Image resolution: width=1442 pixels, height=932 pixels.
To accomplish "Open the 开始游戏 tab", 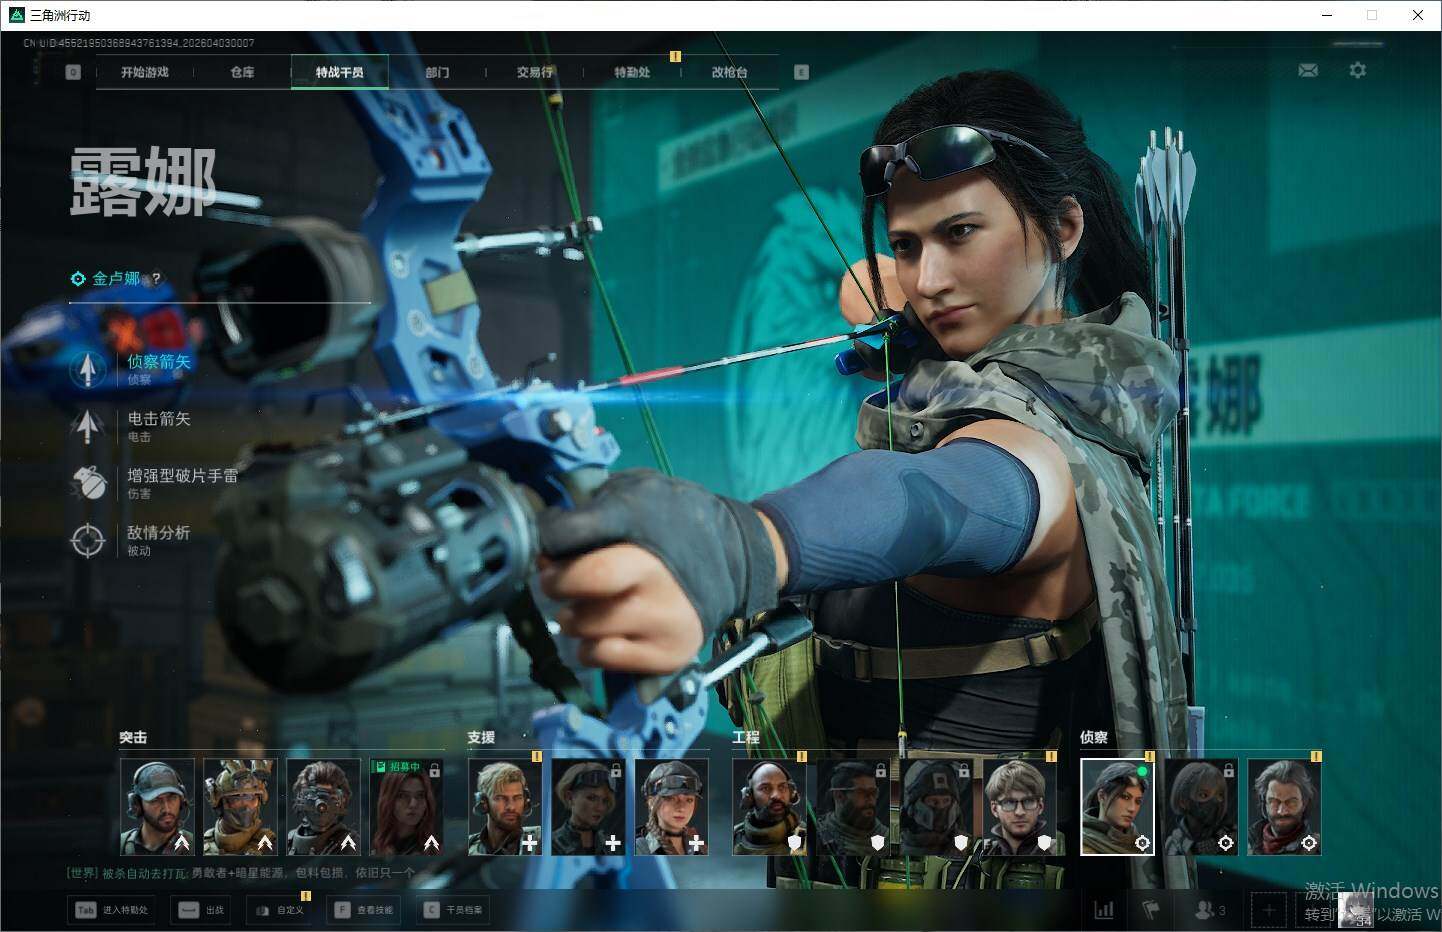I will [145, 72].
